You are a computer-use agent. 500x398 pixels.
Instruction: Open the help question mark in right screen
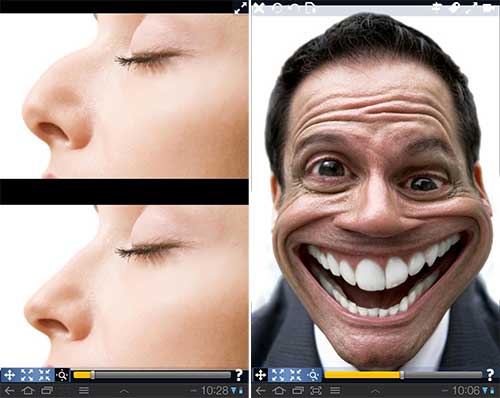(490, 375)
